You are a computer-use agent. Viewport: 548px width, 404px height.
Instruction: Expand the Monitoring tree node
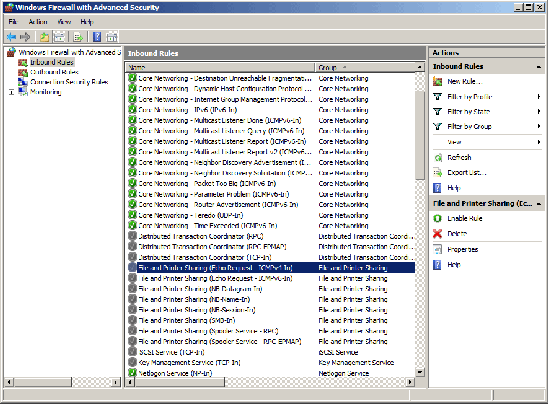[11, 92]
